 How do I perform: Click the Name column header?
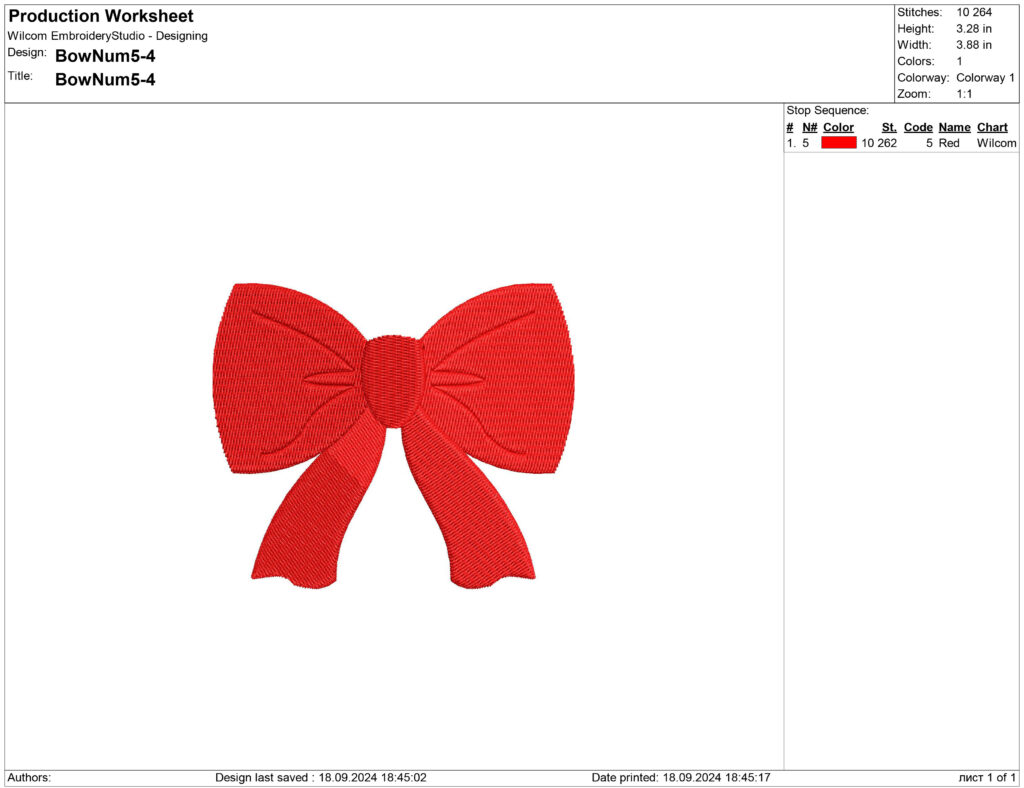coord(954,127)
